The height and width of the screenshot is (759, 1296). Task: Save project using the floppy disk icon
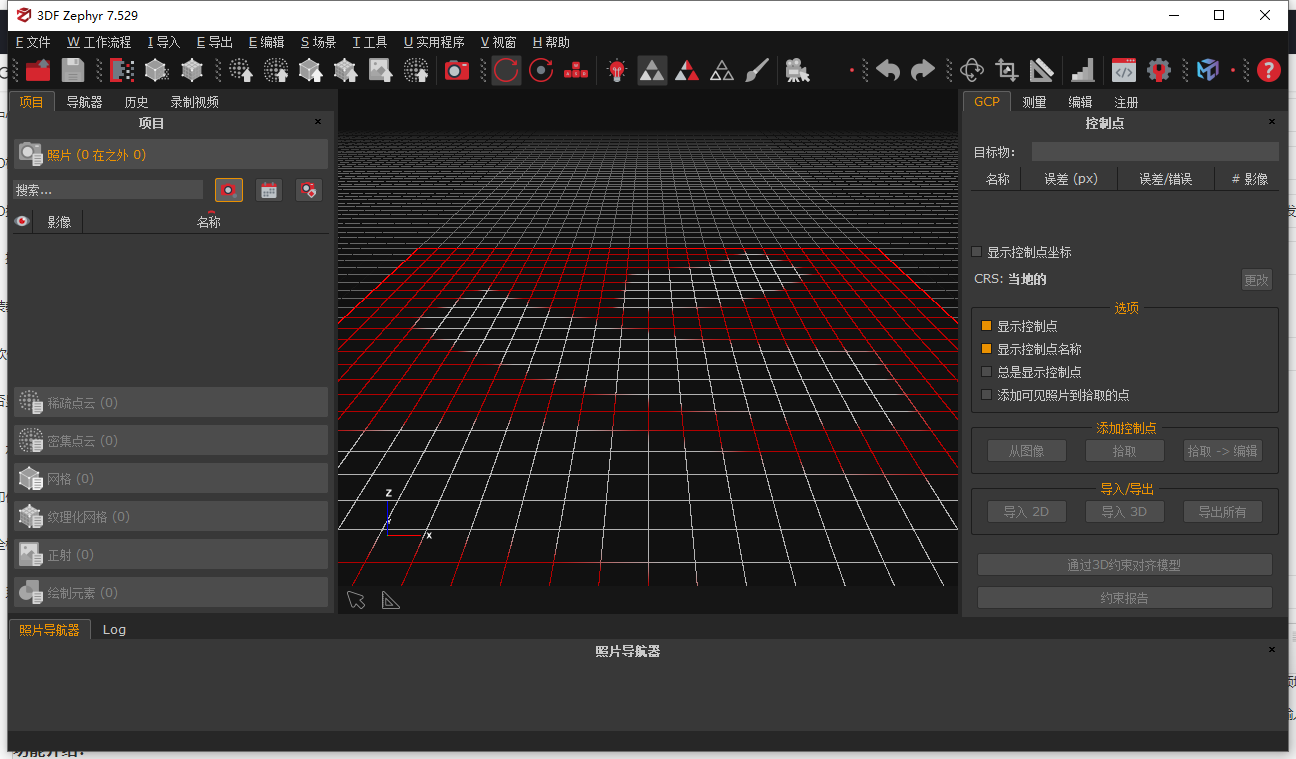(73, 70)
